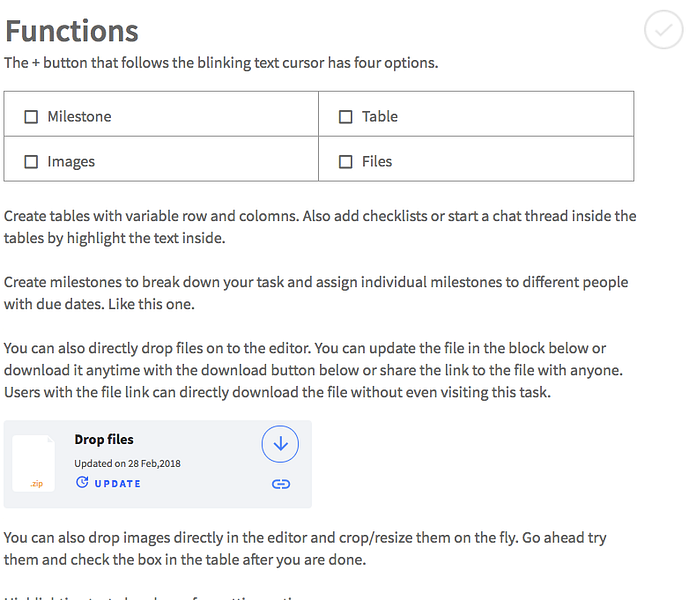Tick the Table checkbox
Screen dimensions: 689x600
pyautogui.click(x=345, y=117)
